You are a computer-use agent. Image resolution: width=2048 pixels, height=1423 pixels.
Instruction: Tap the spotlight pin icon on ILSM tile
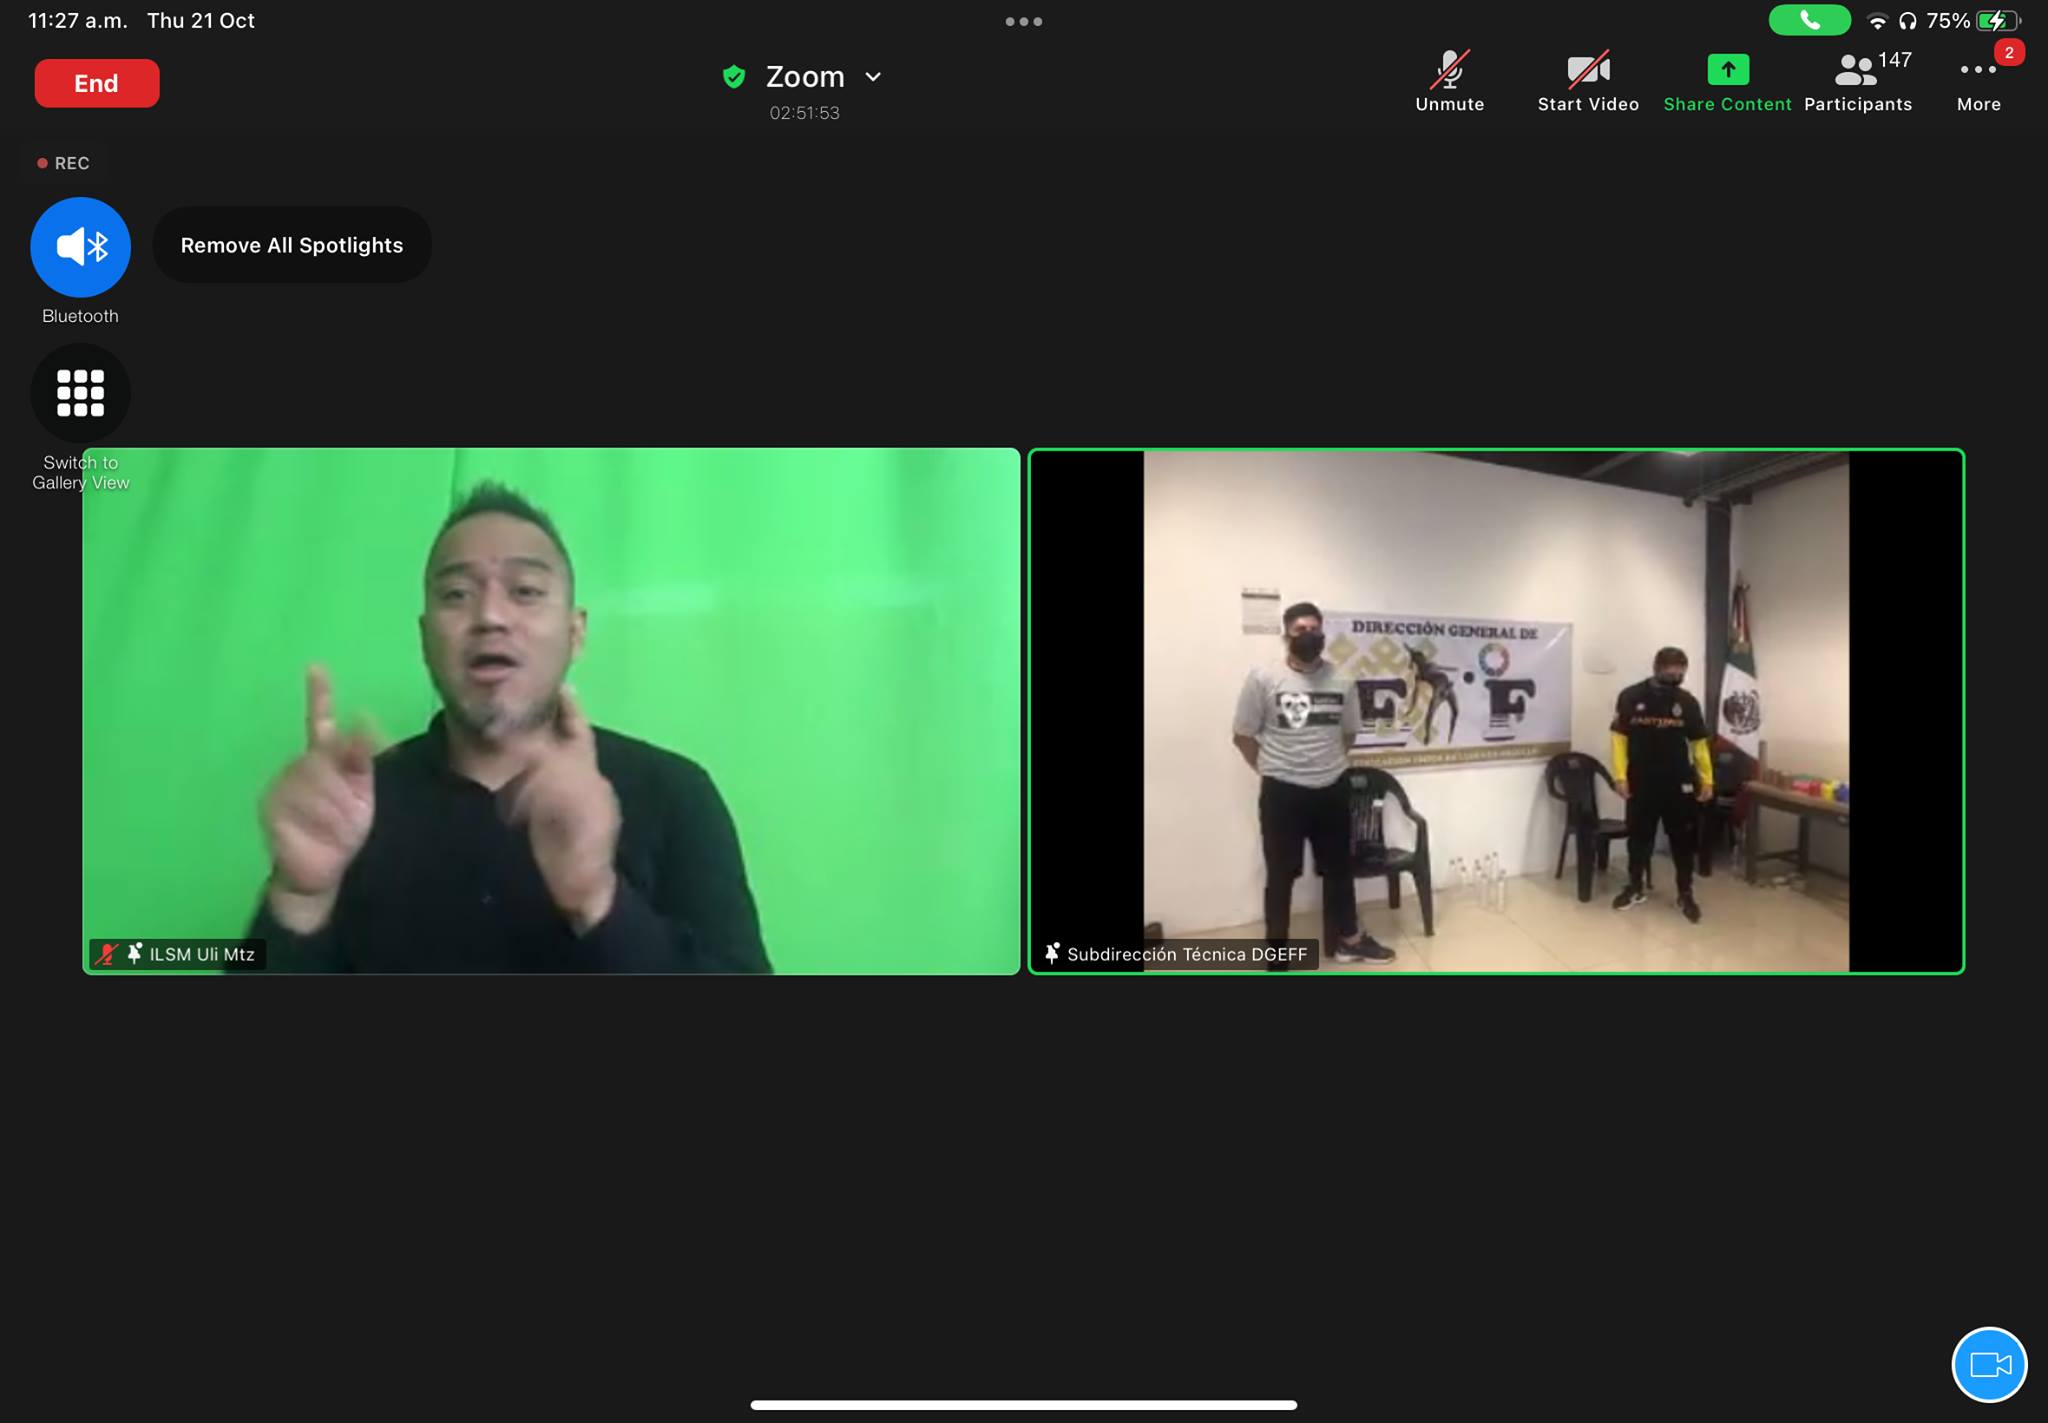pyautogui.click(x=135, y=953)
